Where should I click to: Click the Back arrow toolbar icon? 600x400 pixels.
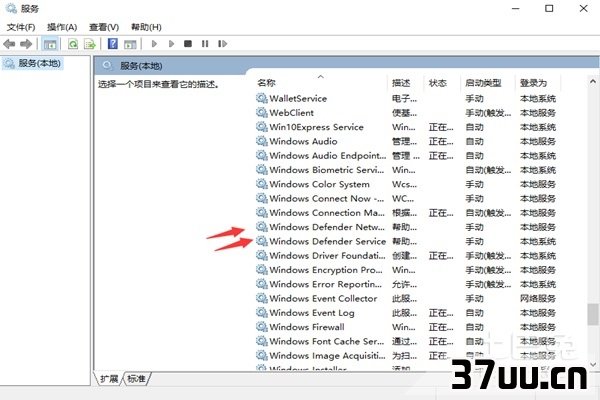pyautogui.click(x=9, y=44)
